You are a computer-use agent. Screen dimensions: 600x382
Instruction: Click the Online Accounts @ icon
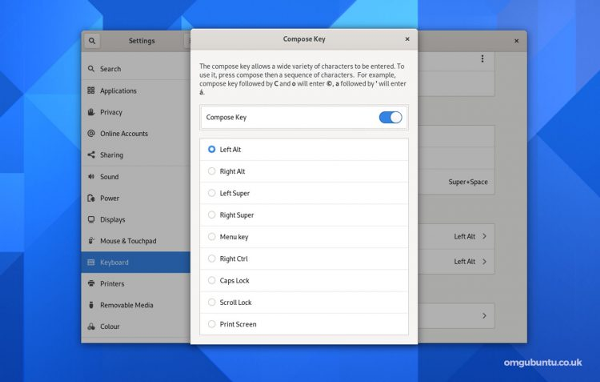pyautogui.click(x=91, y=133)
